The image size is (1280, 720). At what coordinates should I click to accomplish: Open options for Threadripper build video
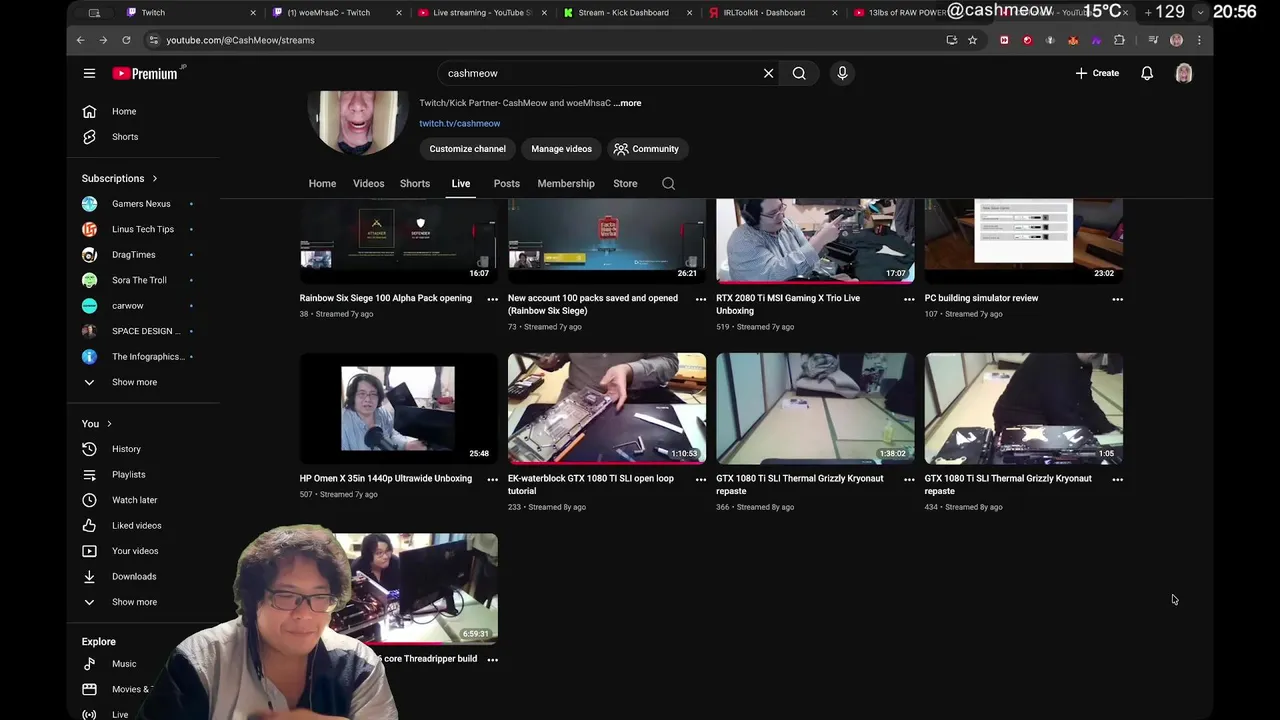point(492,660)
